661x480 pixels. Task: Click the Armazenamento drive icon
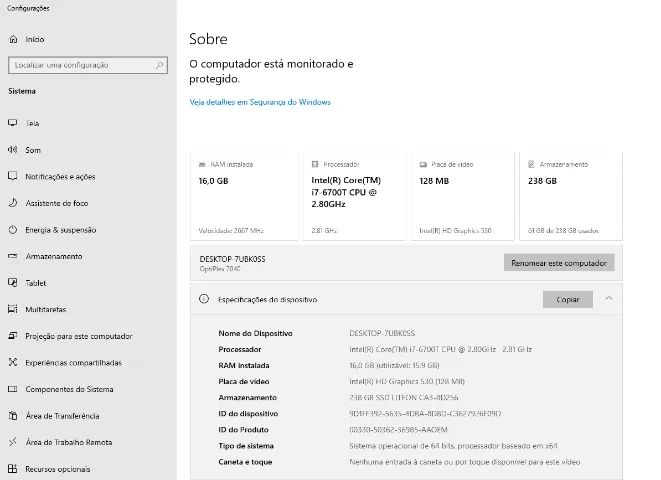point(13,256)
